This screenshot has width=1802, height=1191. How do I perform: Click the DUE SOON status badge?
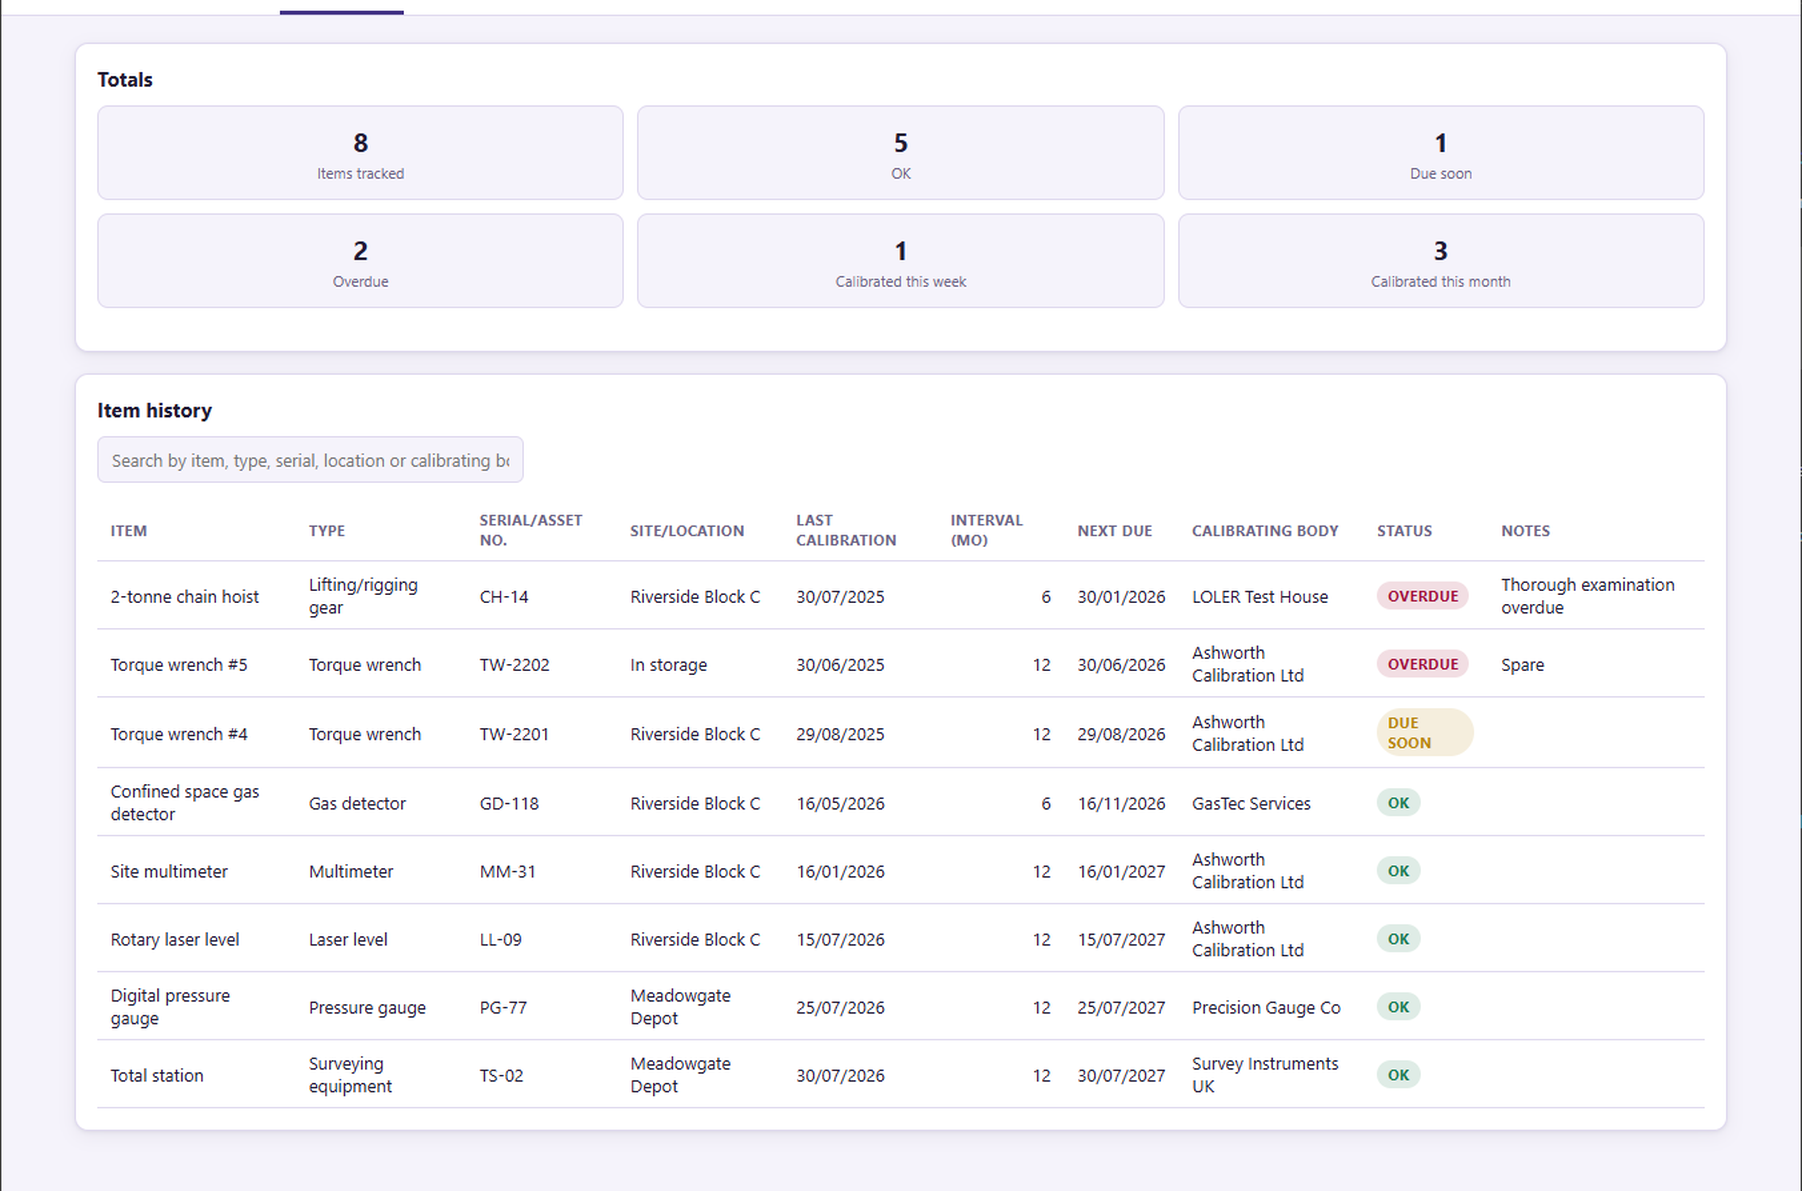[1424, 733]
